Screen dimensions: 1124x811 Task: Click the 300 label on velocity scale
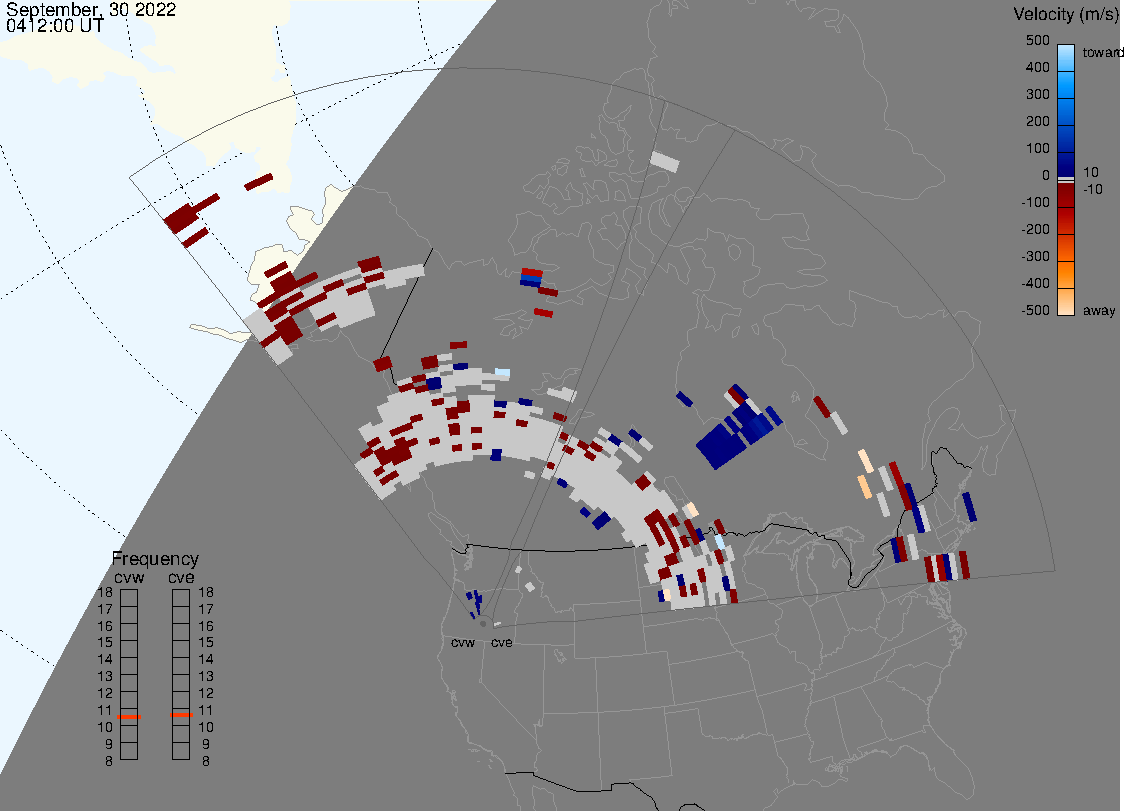click(1037, 95)
